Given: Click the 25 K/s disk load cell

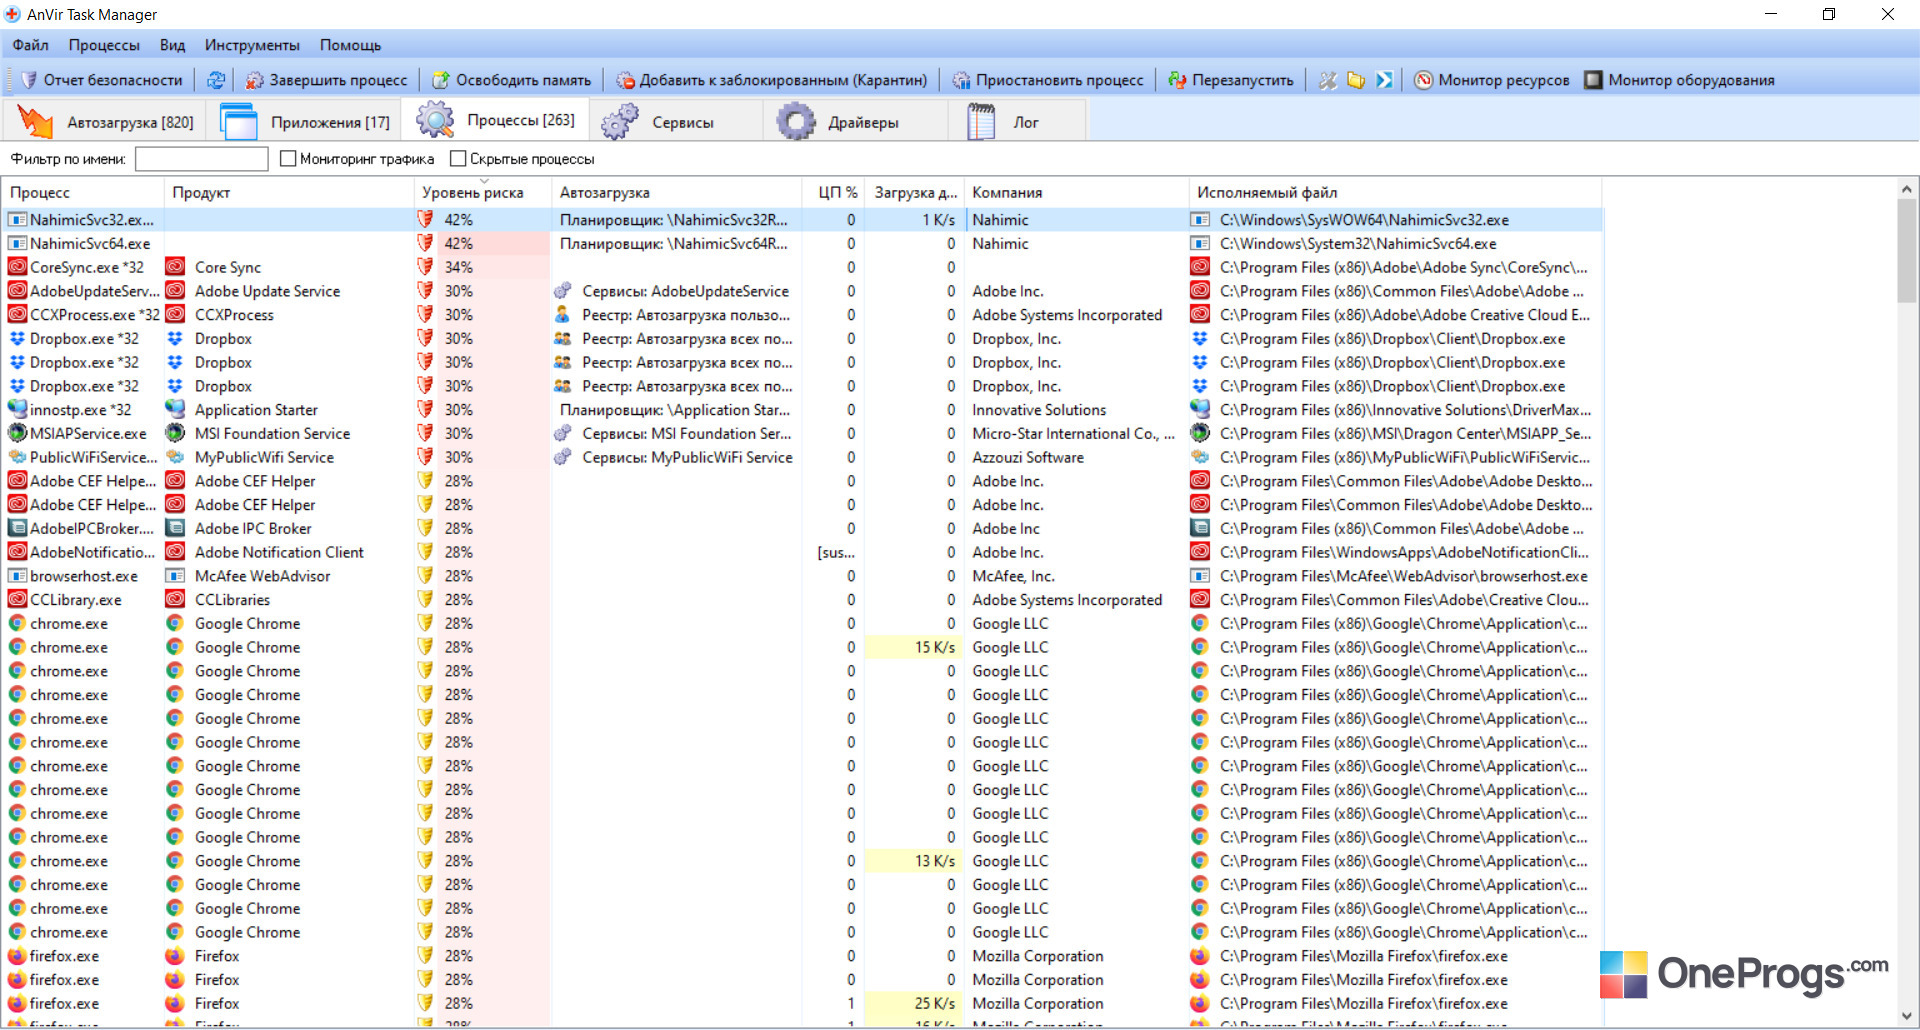Looking at the screenshot, I should pyautogui.click(x=913, y=1003).
